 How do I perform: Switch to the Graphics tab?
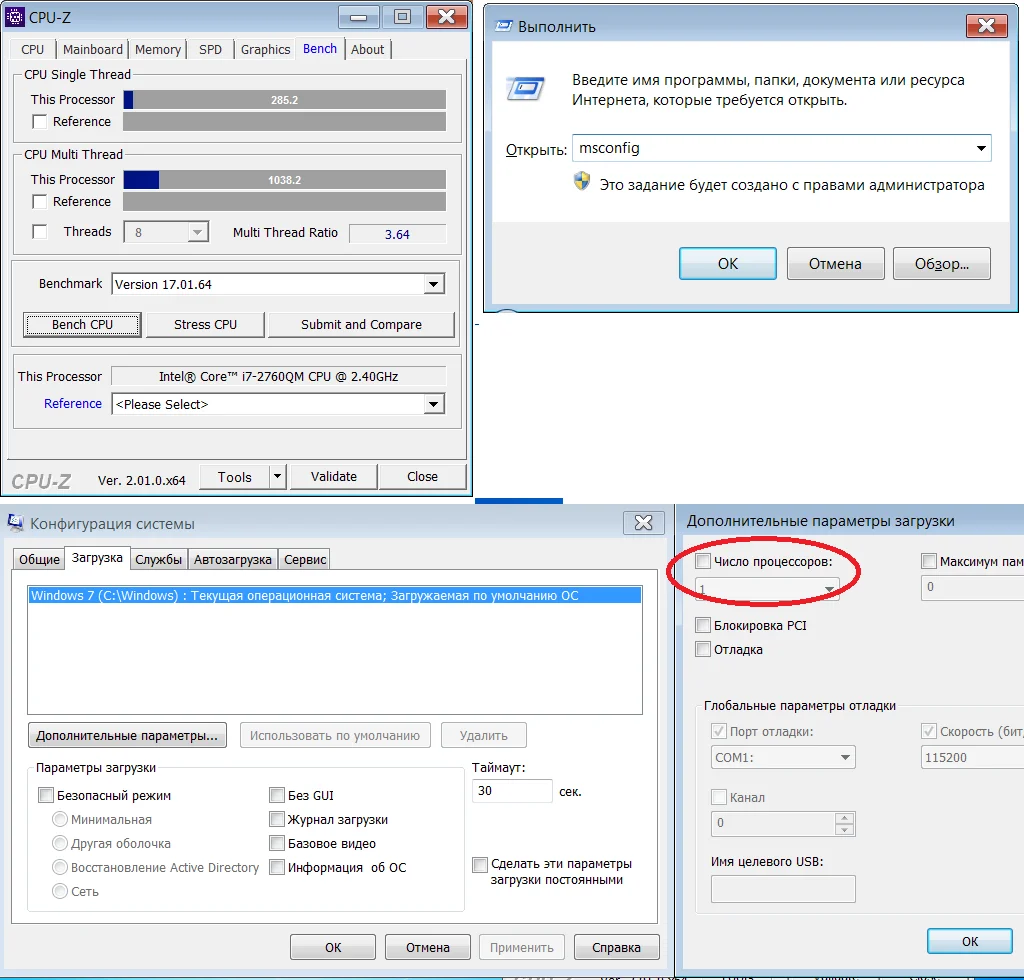click(265, 50)
